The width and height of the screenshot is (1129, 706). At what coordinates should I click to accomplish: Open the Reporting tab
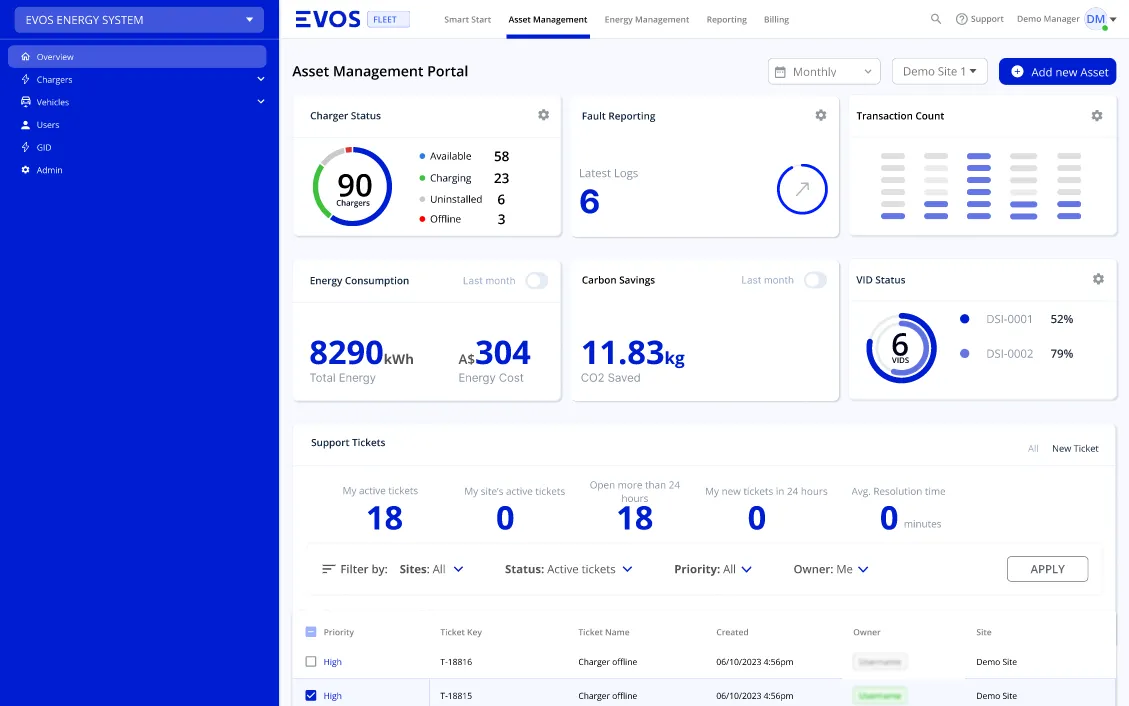pos(726,20)
